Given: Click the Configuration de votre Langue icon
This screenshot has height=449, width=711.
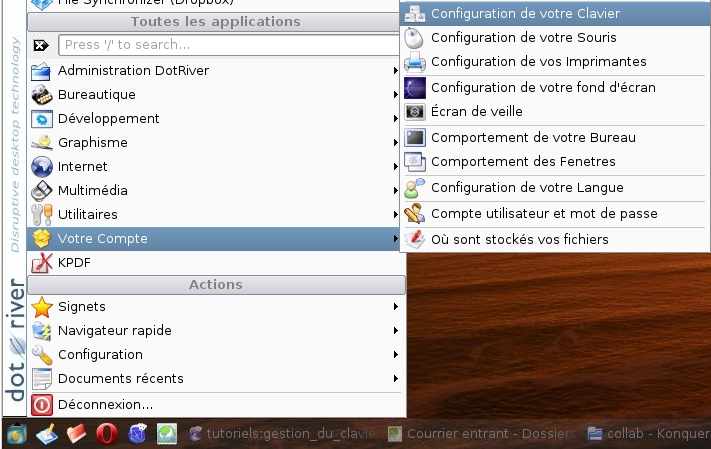Looking at the screenshot, I should (x=414, y=187).
